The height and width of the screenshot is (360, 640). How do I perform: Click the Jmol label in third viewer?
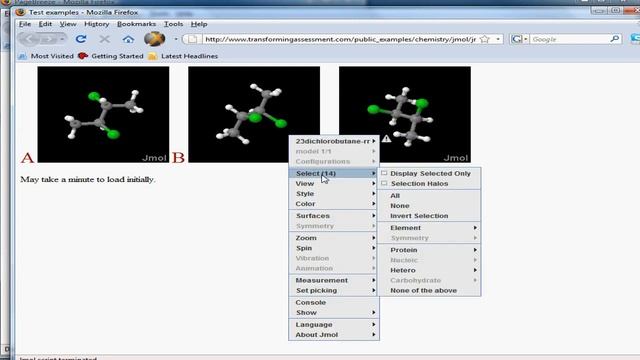(456, 158)
